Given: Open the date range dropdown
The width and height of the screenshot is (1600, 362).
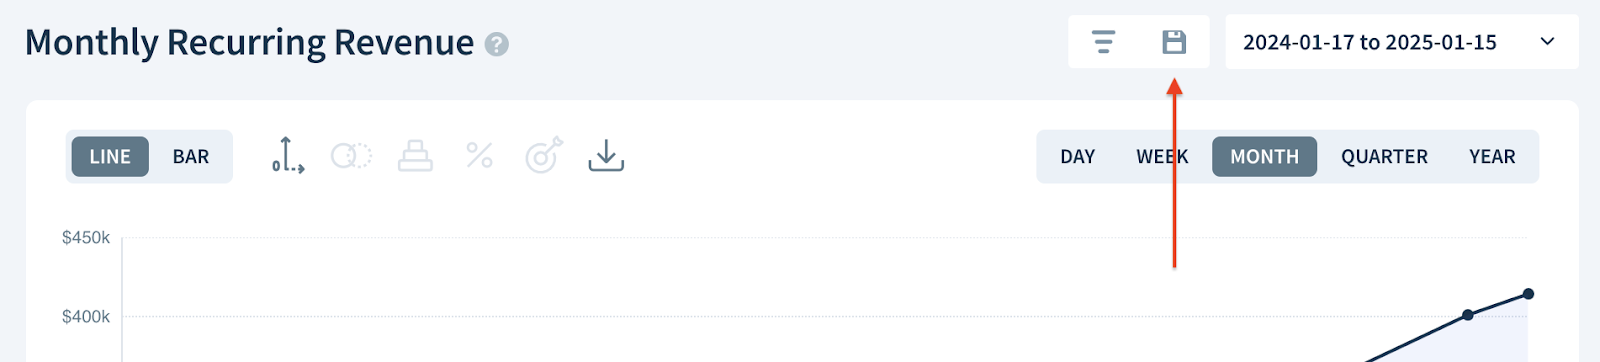Looking at the screenshot, I should (x=1402, y=42).
